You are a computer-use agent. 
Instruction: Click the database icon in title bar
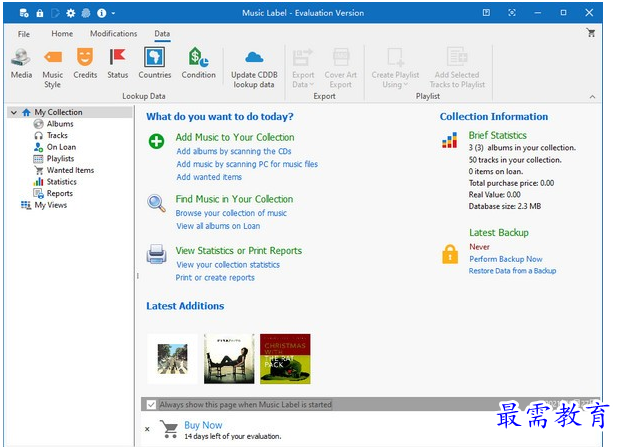pos(24,13)
